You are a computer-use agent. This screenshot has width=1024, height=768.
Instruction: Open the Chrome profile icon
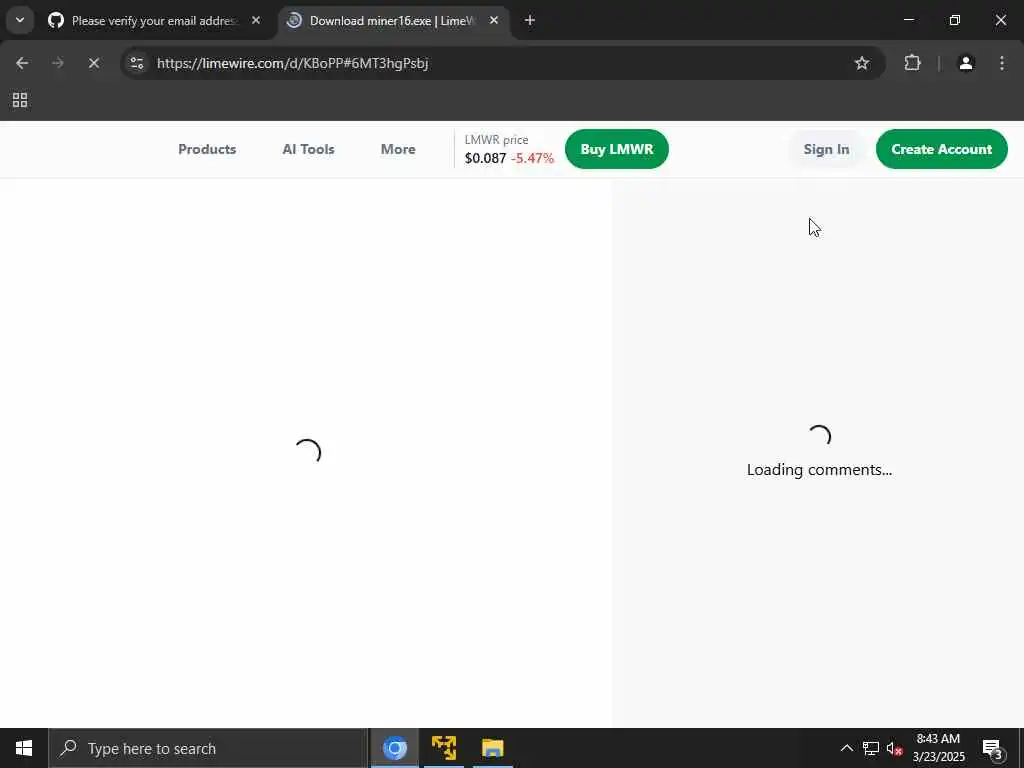(x=966, y=63)
